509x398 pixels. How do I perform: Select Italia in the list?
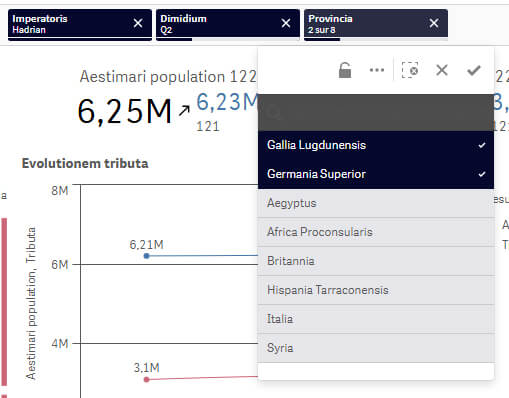tap(376, 319)
